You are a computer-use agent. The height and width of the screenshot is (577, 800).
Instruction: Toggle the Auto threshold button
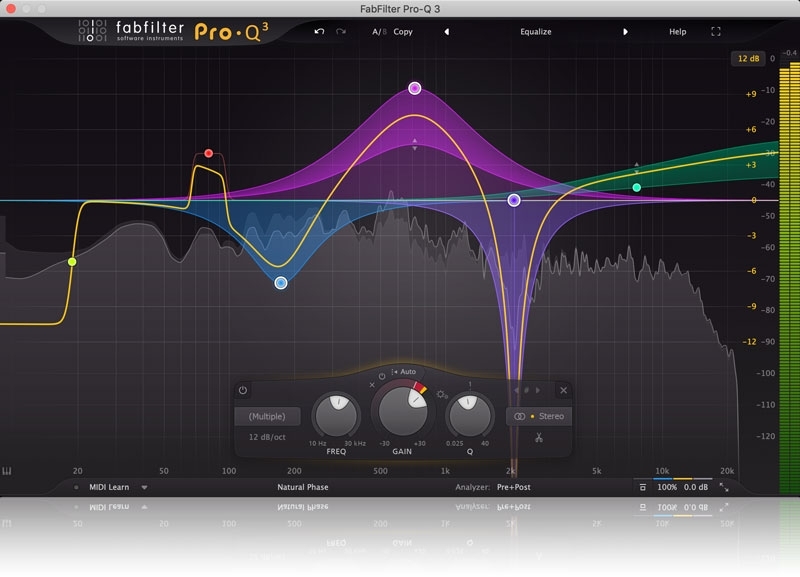click(404, 371)
